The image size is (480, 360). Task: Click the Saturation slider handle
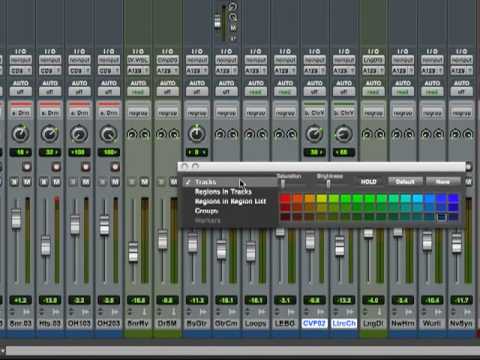click(283, 184)
